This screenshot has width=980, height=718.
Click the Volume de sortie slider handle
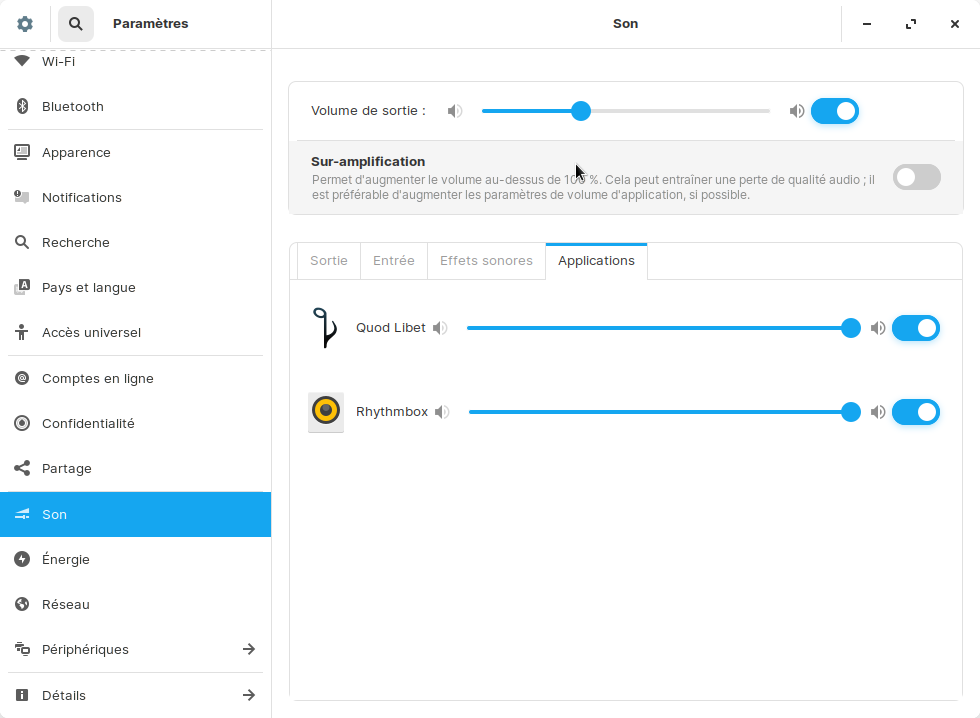tap(581, 111)
